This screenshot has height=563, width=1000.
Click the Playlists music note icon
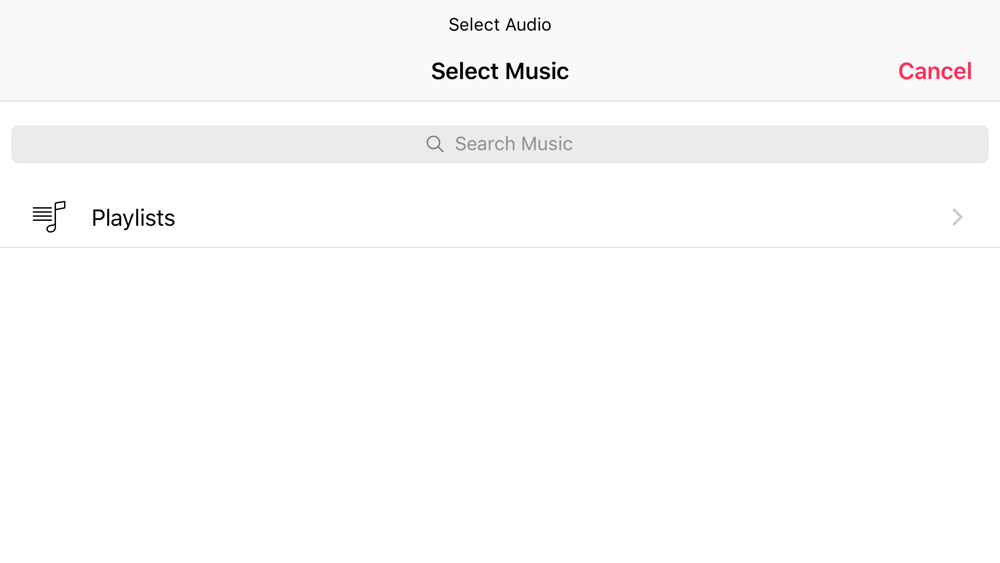49,217
